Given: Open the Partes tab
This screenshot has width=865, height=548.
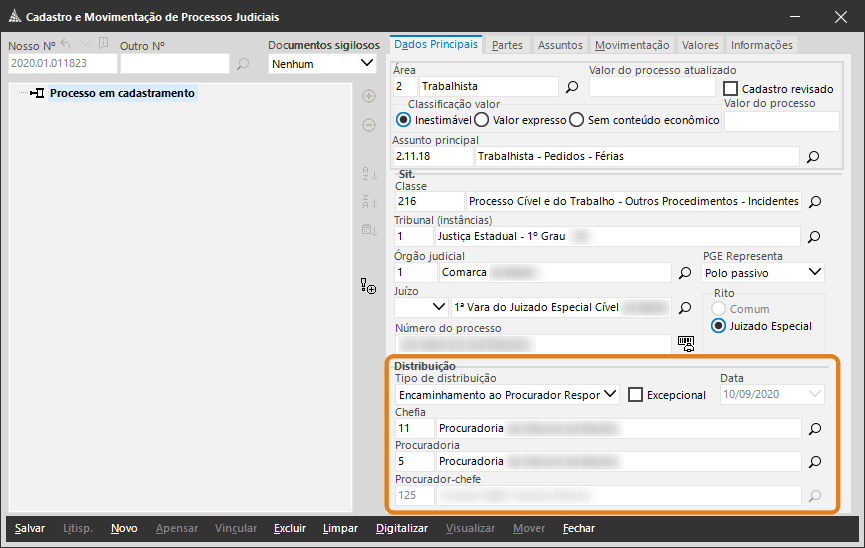Looking at the screenshot, I should 507,45.
